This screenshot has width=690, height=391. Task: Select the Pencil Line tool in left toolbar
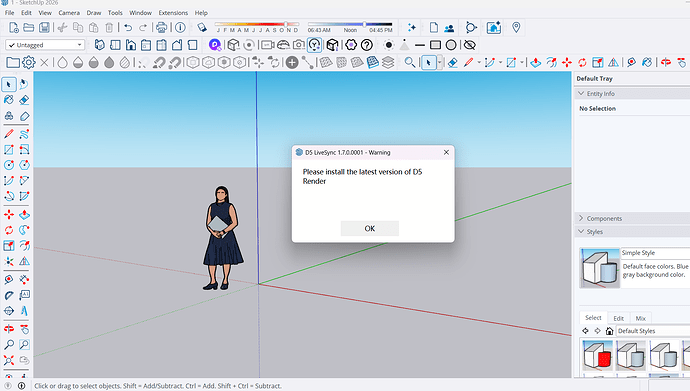(8, 134)
